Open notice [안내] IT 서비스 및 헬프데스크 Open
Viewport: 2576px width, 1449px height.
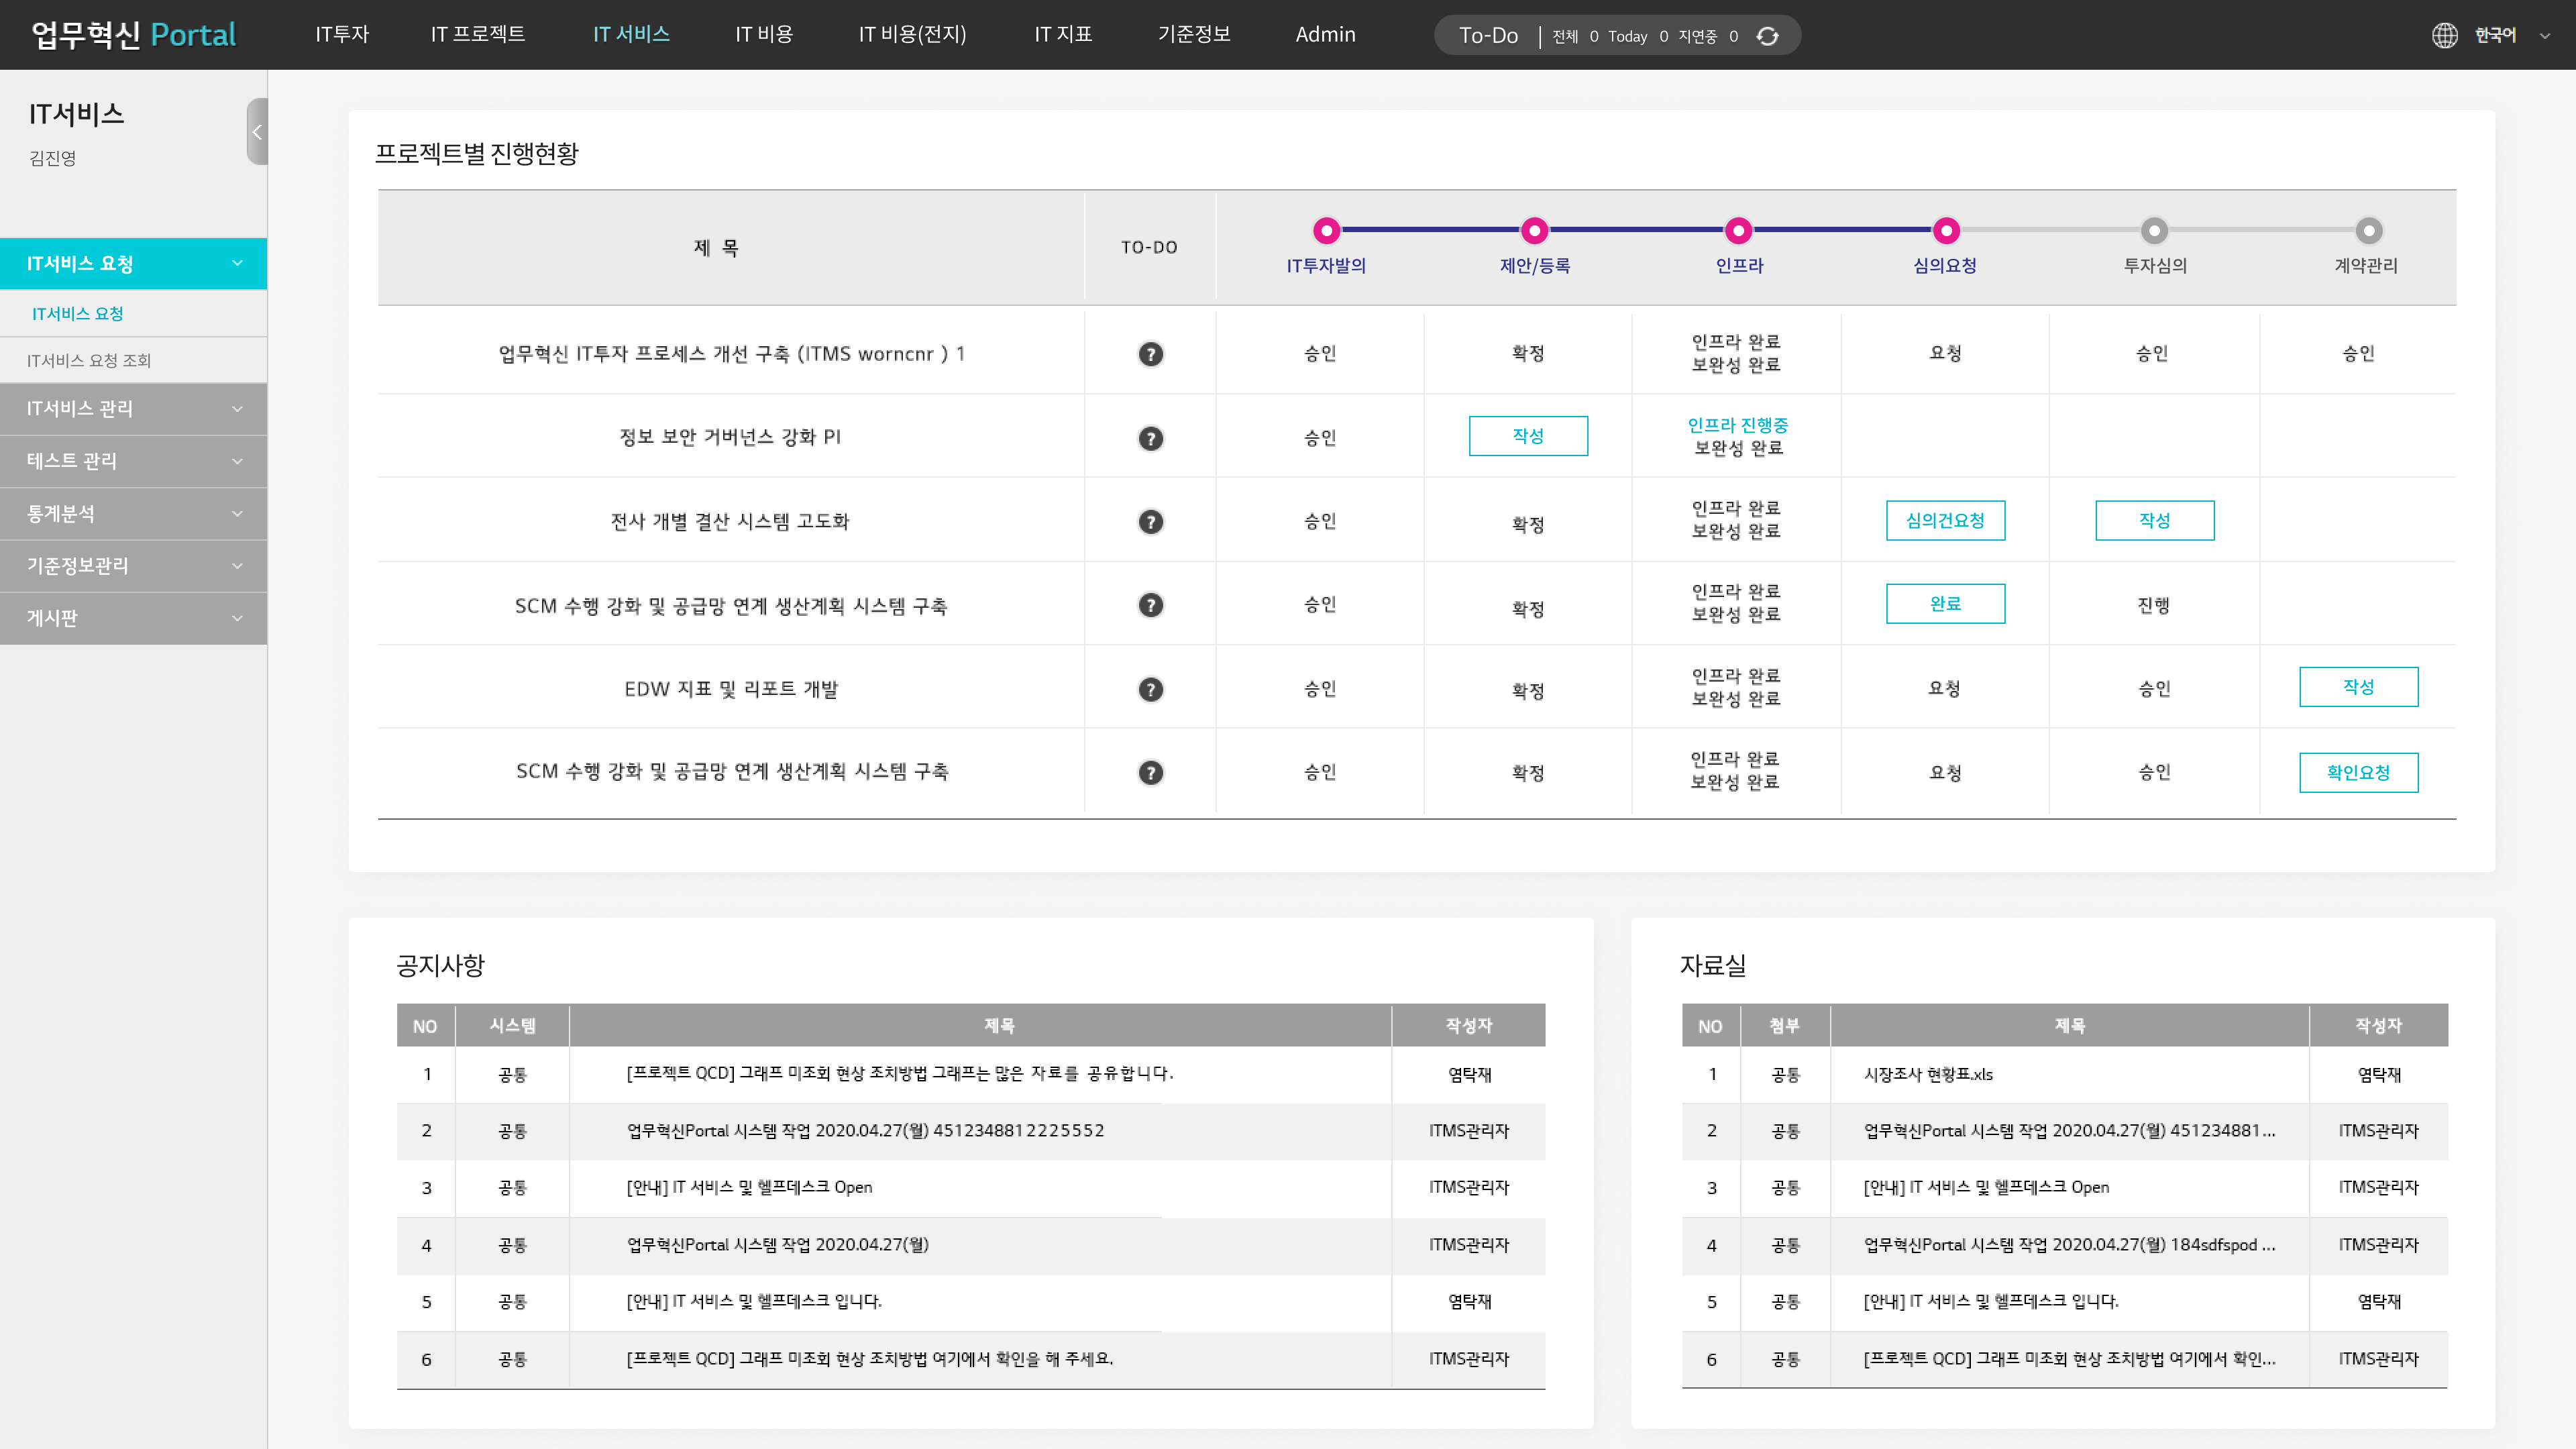pos(749,1188)
